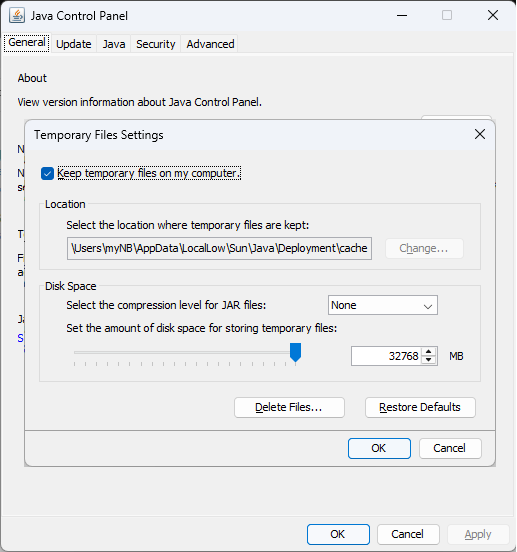This screenshot has width=517, height=552.
Task: Increase disk space with up stepper arrow
Action: coord(428,352)
